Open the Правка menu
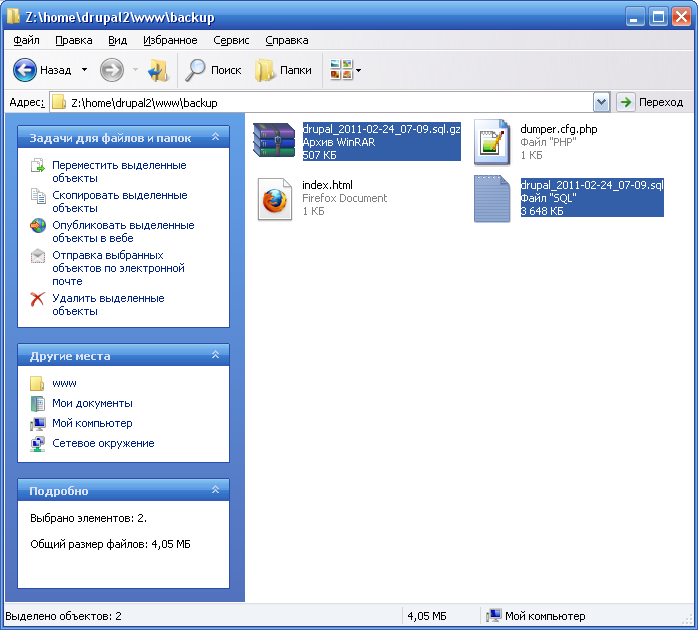 click(73, 40)
